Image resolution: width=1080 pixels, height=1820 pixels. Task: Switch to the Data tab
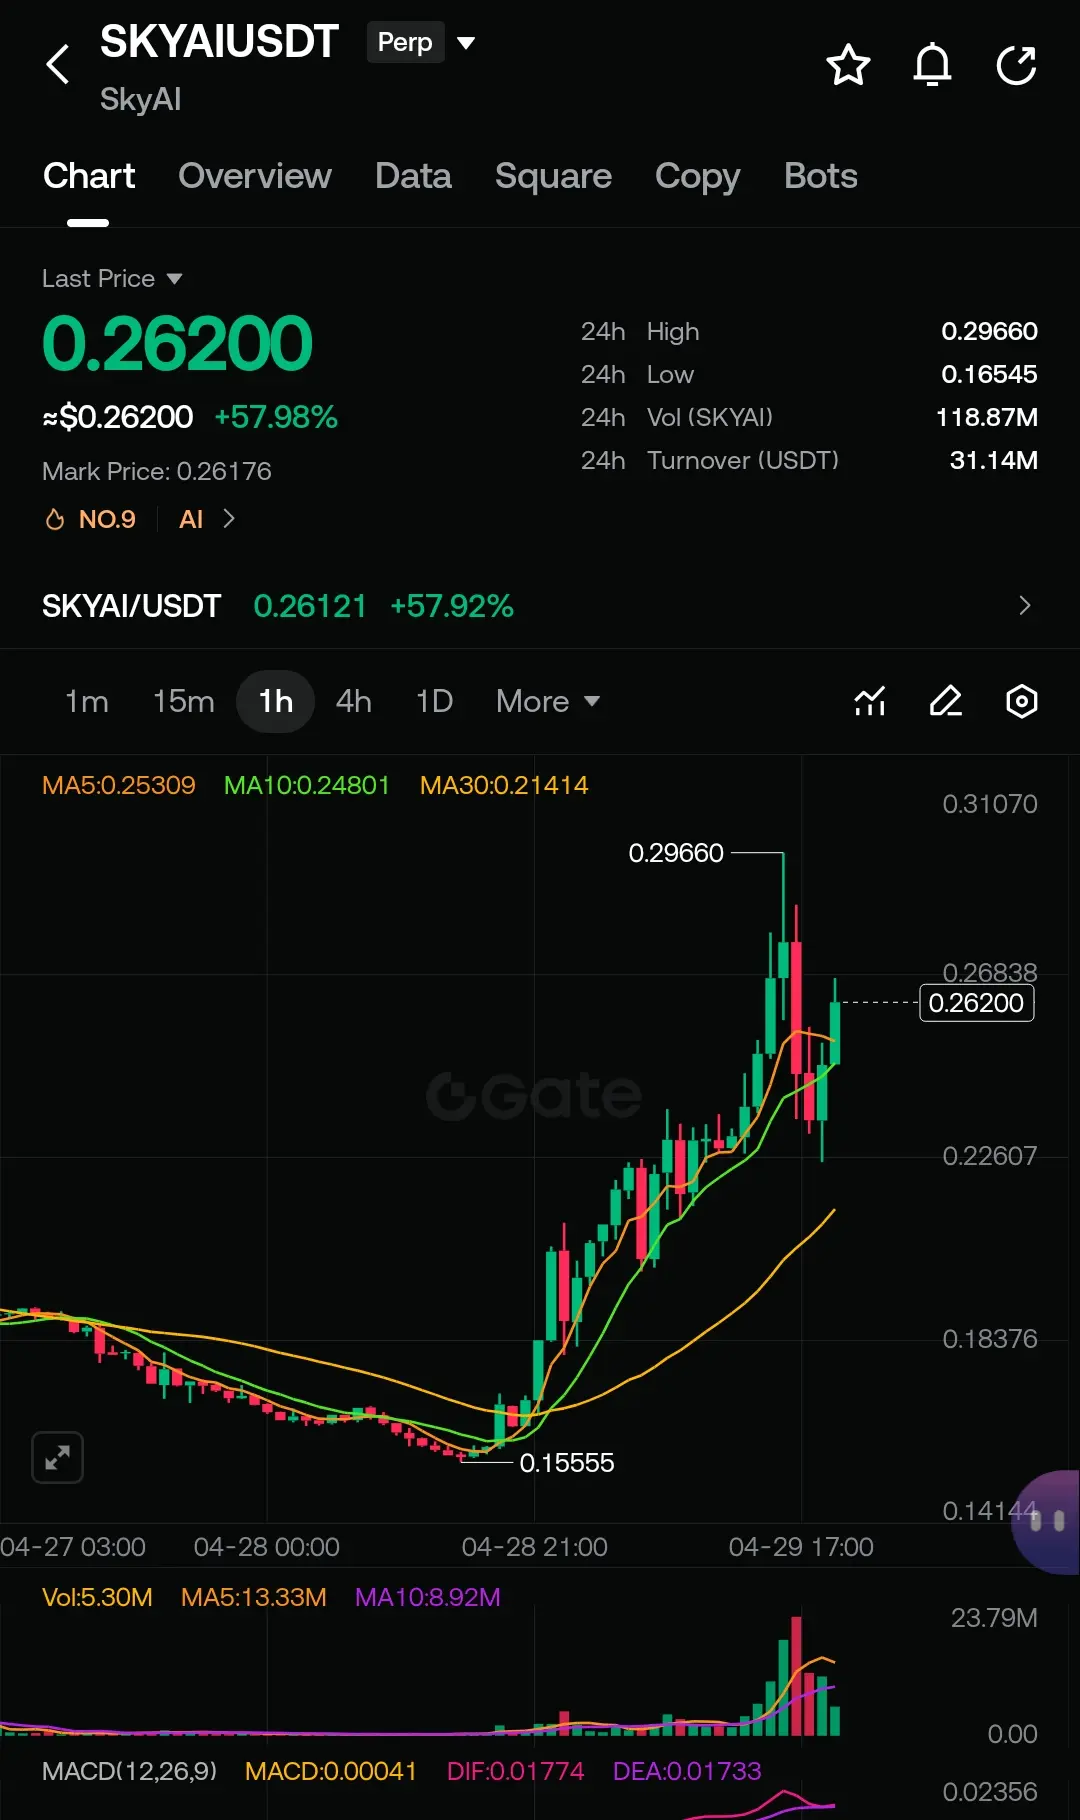[413, 176]
